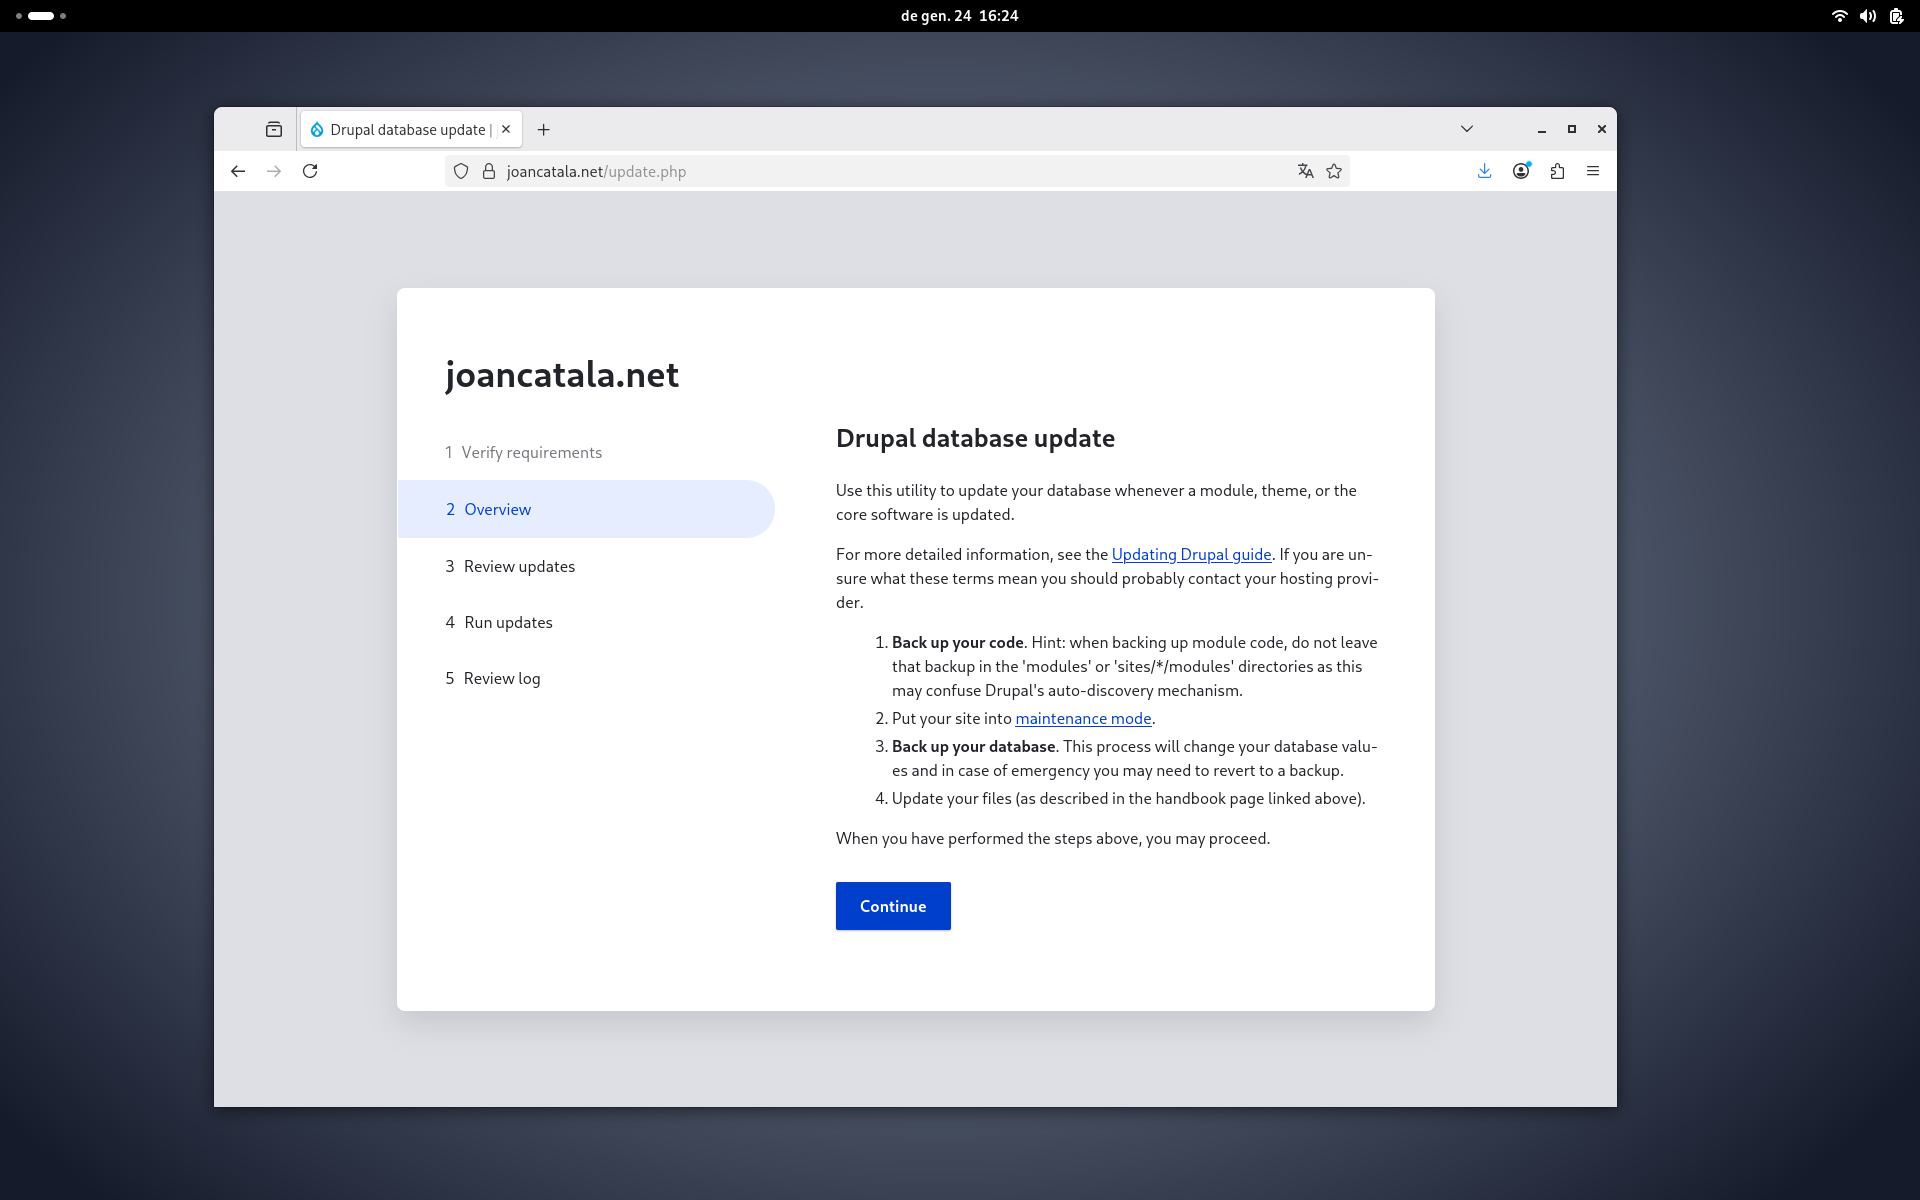Click the Continue button
Screen dimensions: 1920x1200
[x=892, y=906]
